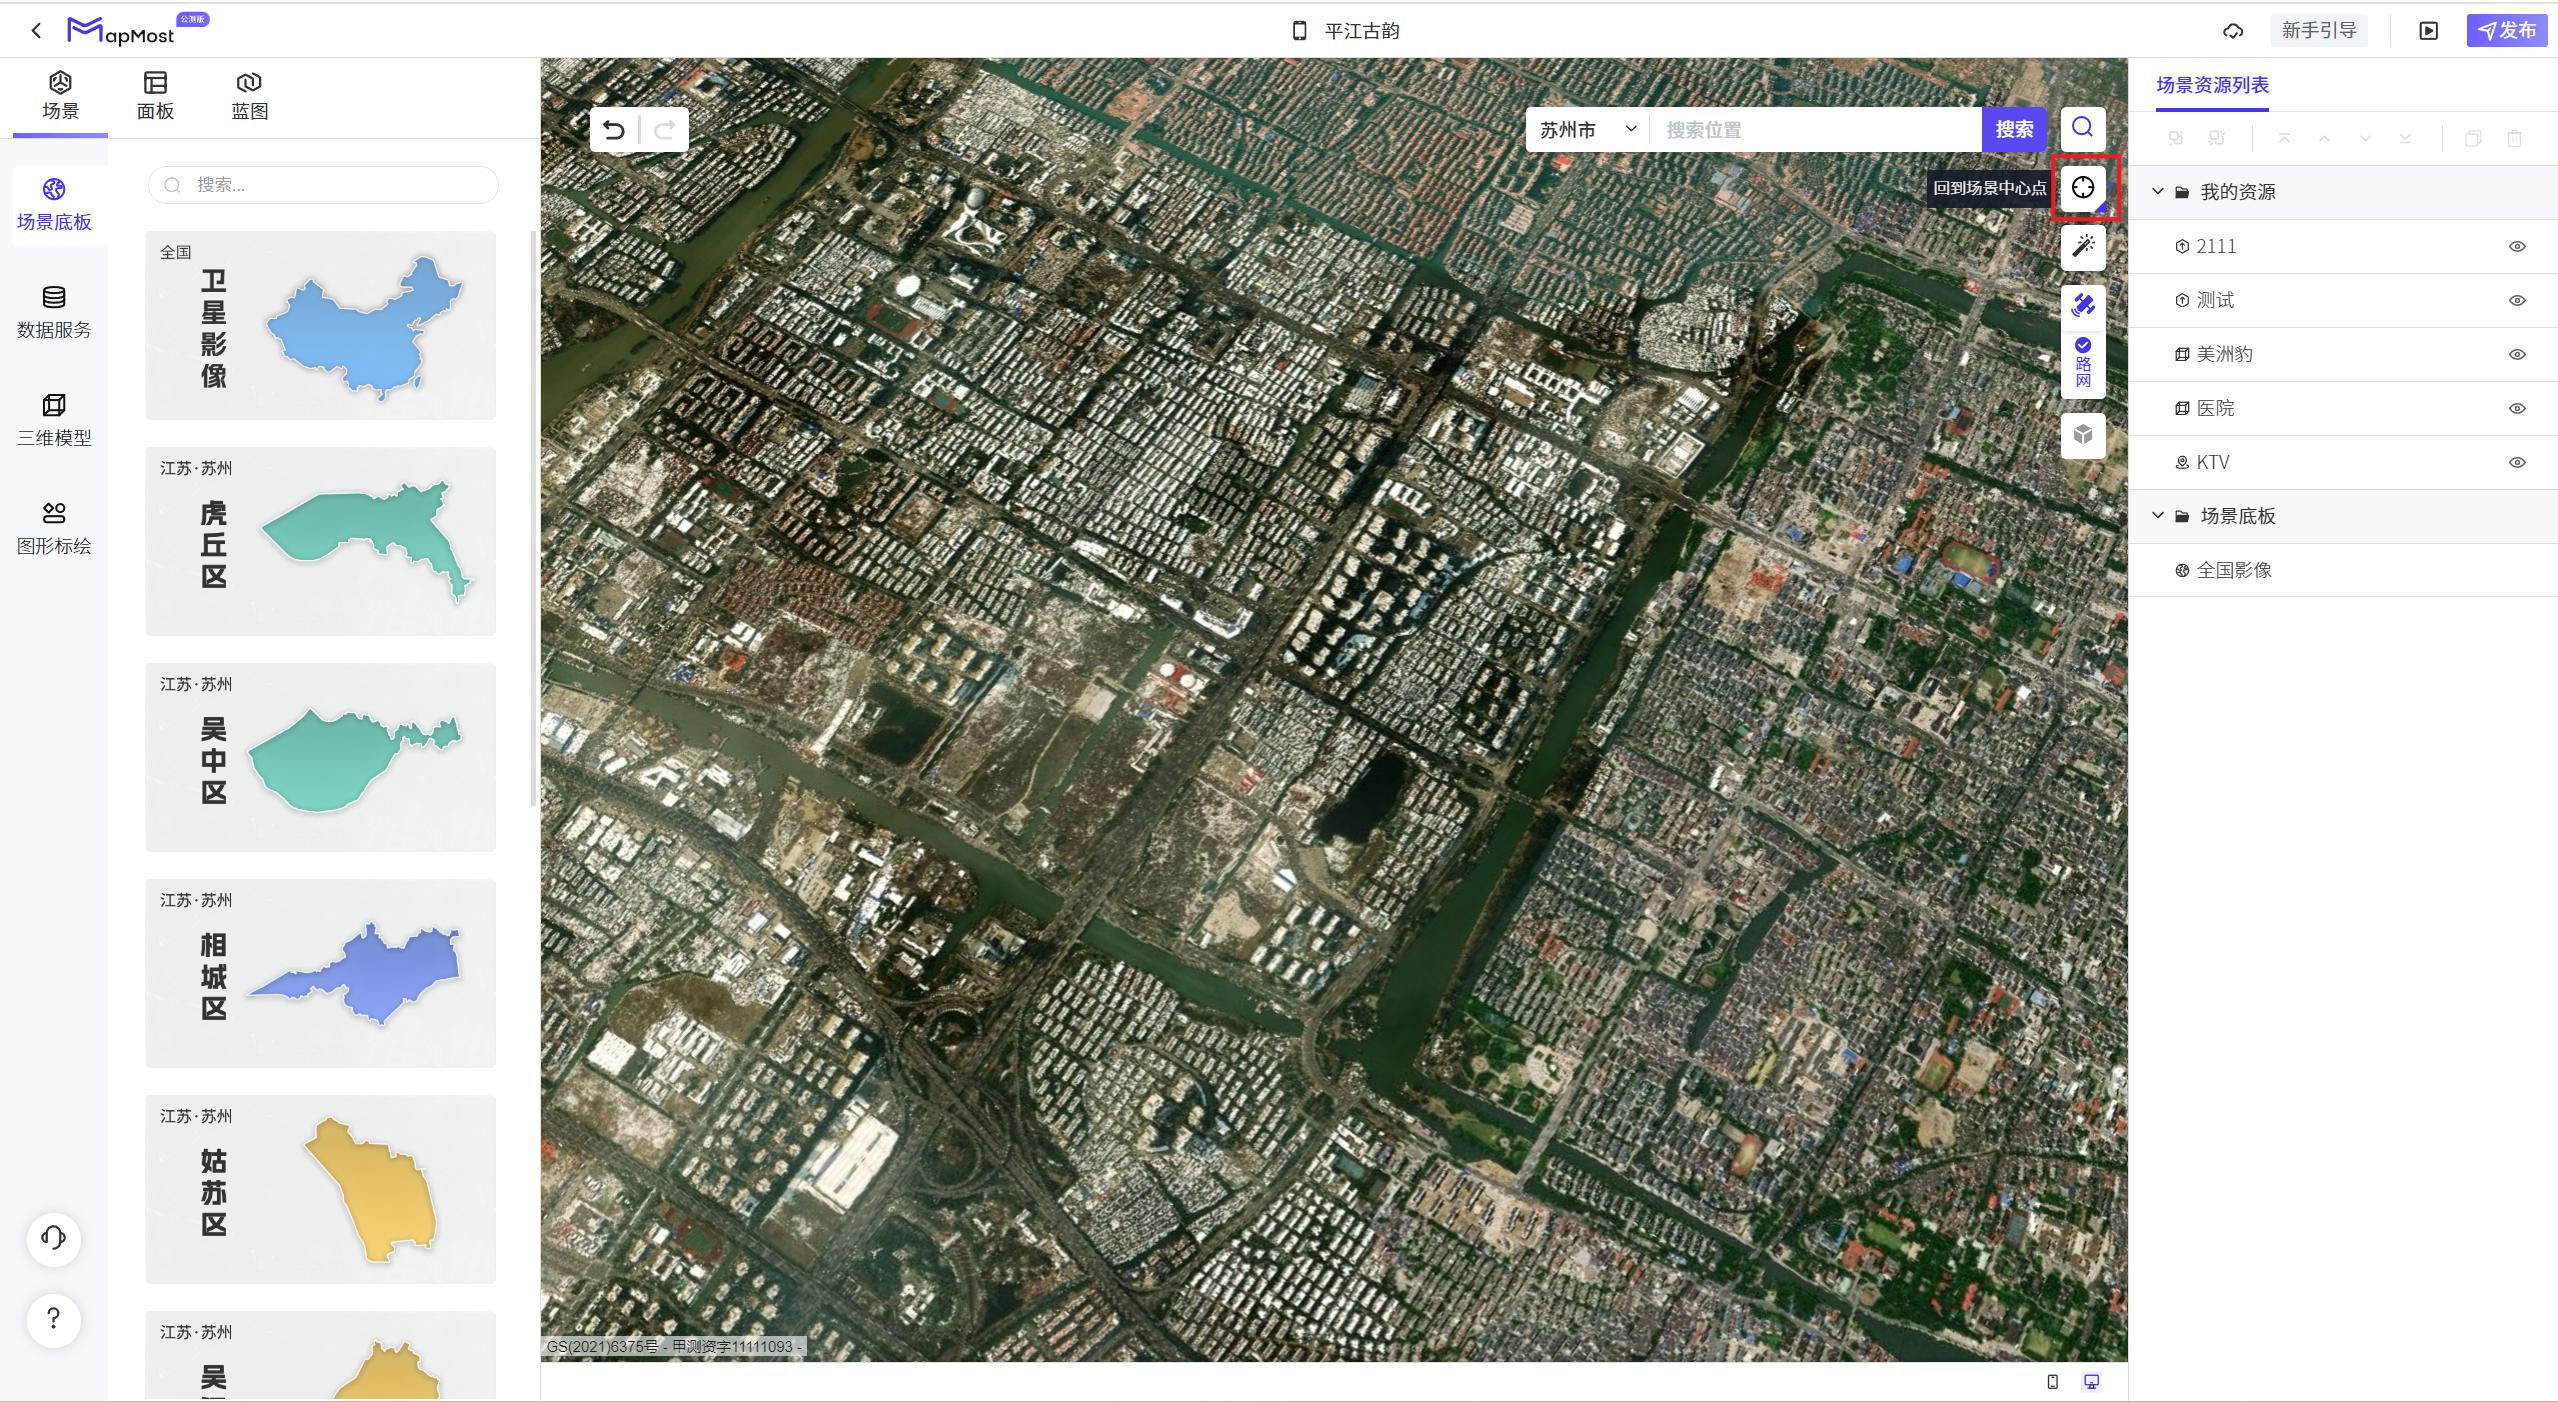Click the gray 3D cube icon
The image size is (2558, 1402).
(2082, 435)
